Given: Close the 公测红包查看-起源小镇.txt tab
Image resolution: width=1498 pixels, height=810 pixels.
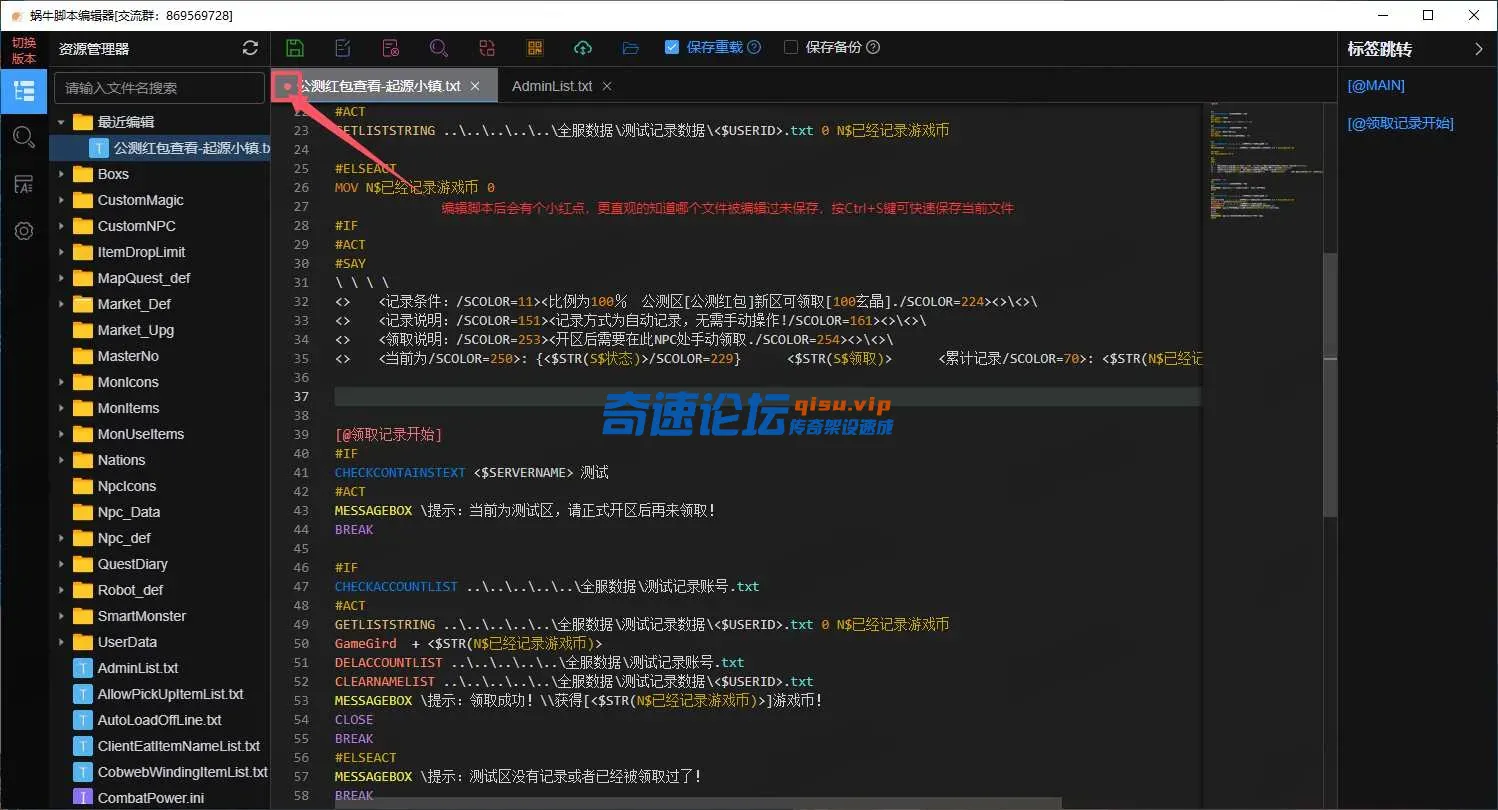Looking at the screenshot, I should click(475, 86).
